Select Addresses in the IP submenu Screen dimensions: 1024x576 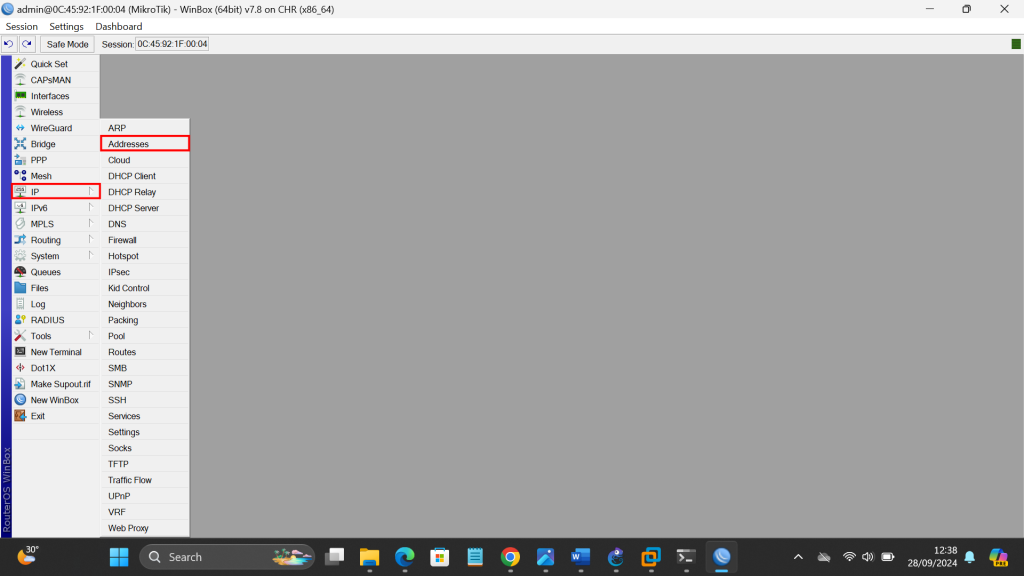(128, 144)
